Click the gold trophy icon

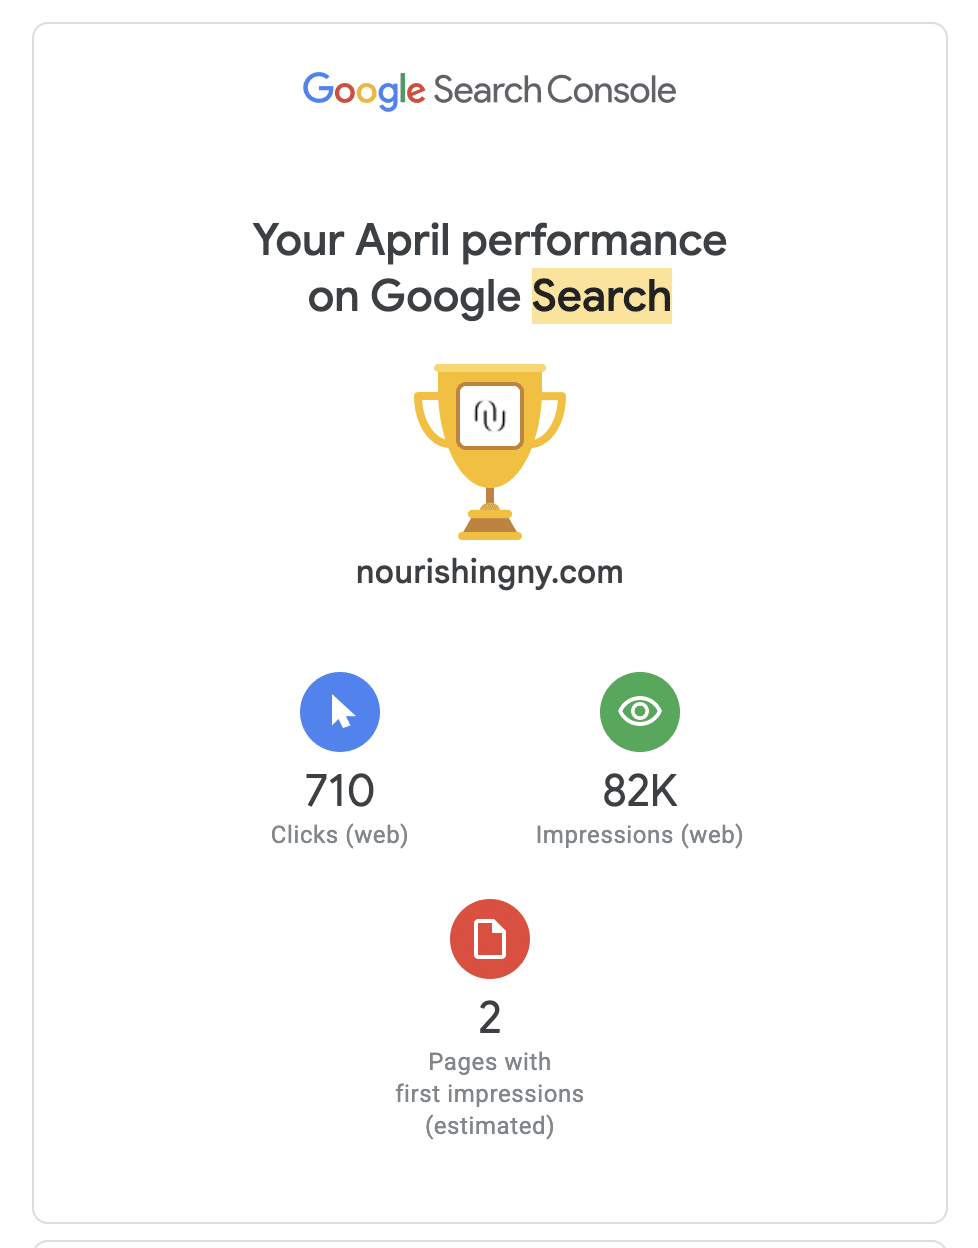[x=490, y=452]
